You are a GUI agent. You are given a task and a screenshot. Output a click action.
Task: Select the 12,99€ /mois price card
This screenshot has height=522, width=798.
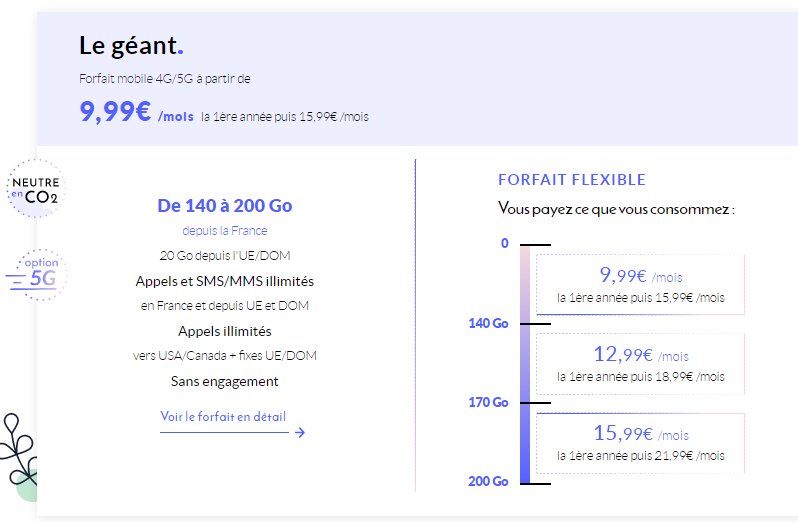coord(640,364)
